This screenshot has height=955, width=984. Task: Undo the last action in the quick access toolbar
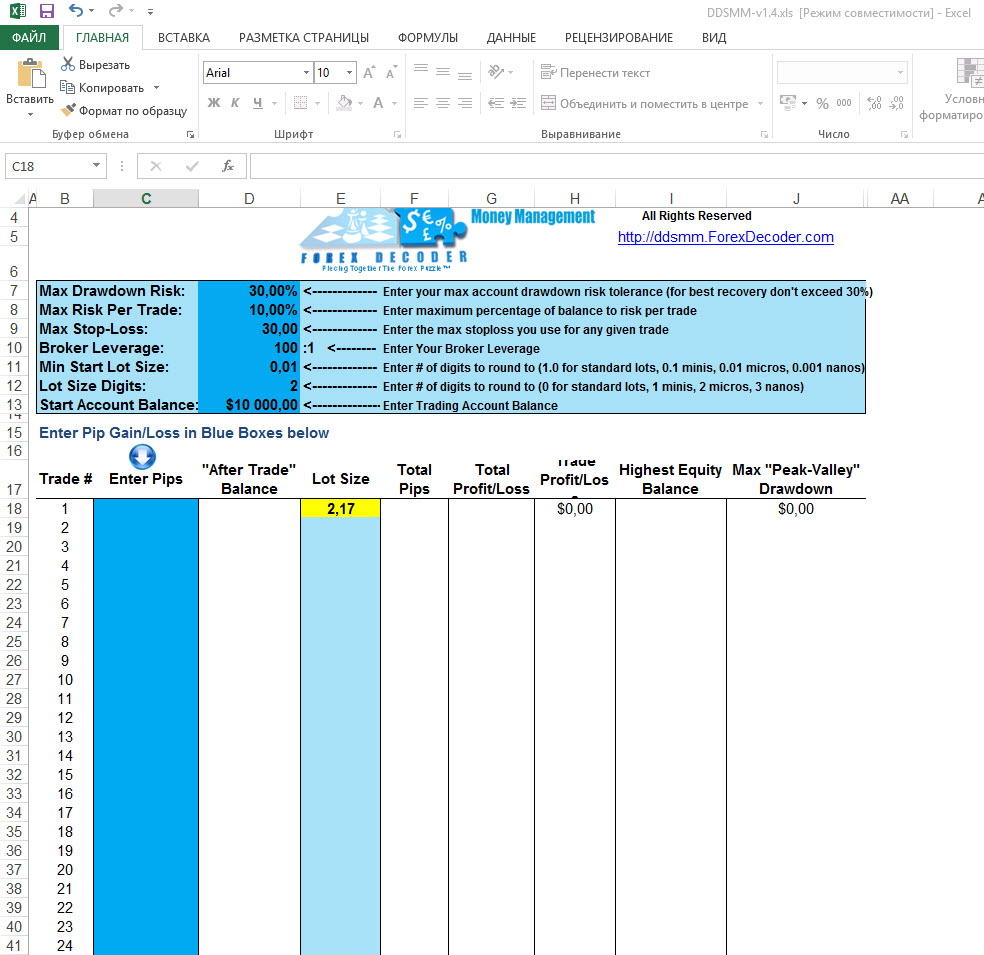[76, 11]
